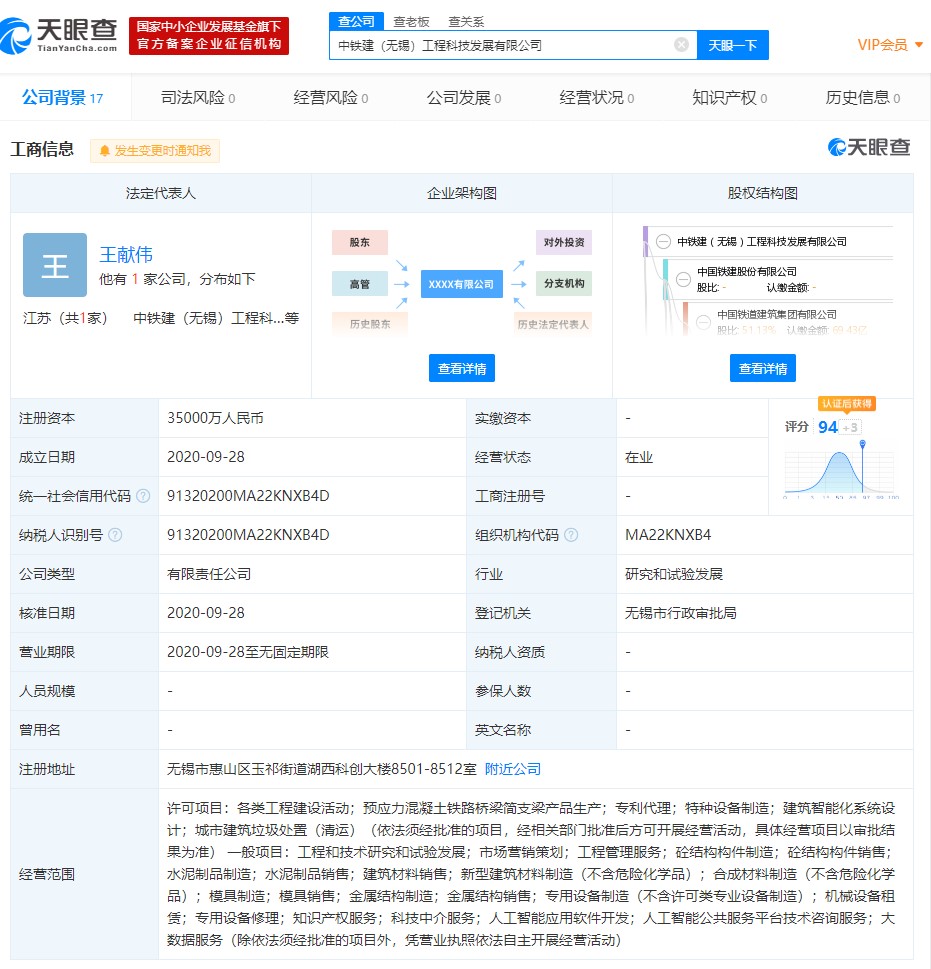
Task: Open the TianYanCha logo homepage
Action: [59, 36]
